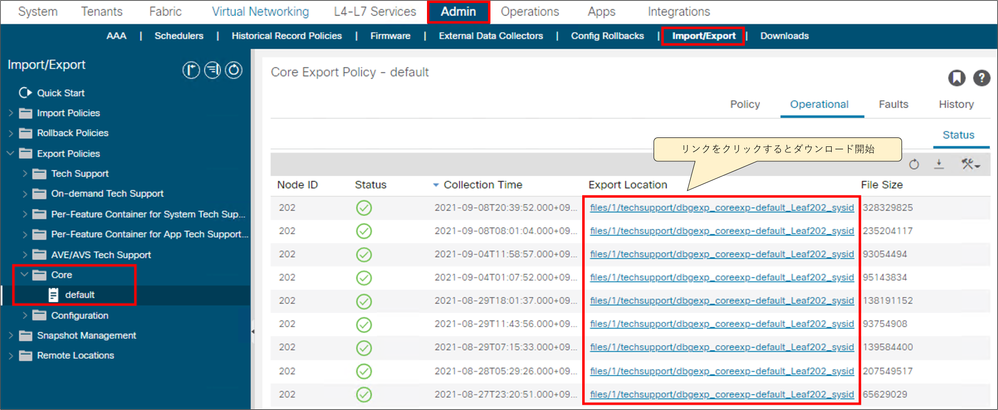Screen dimensions: 998x410
Task: Open the Config Rollbacks submenu
Action: tap(607, 36)
